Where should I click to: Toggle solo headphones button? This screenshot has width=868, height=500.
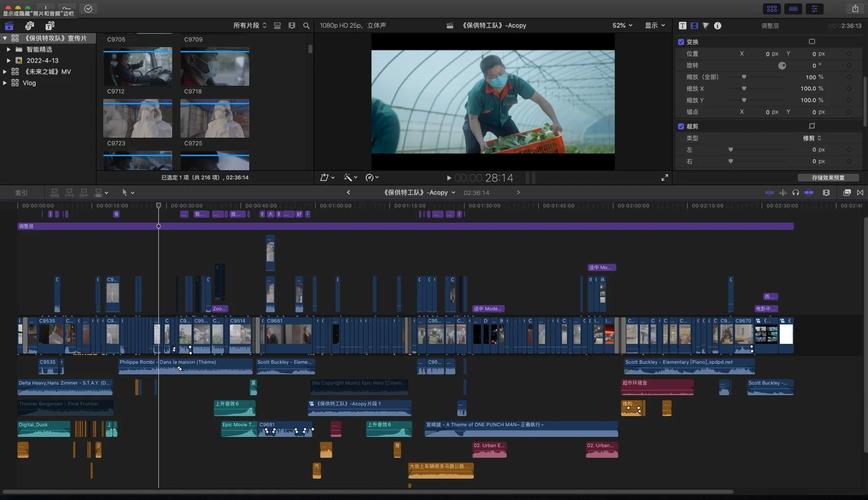pyautogui.click(x=795, y=193)
